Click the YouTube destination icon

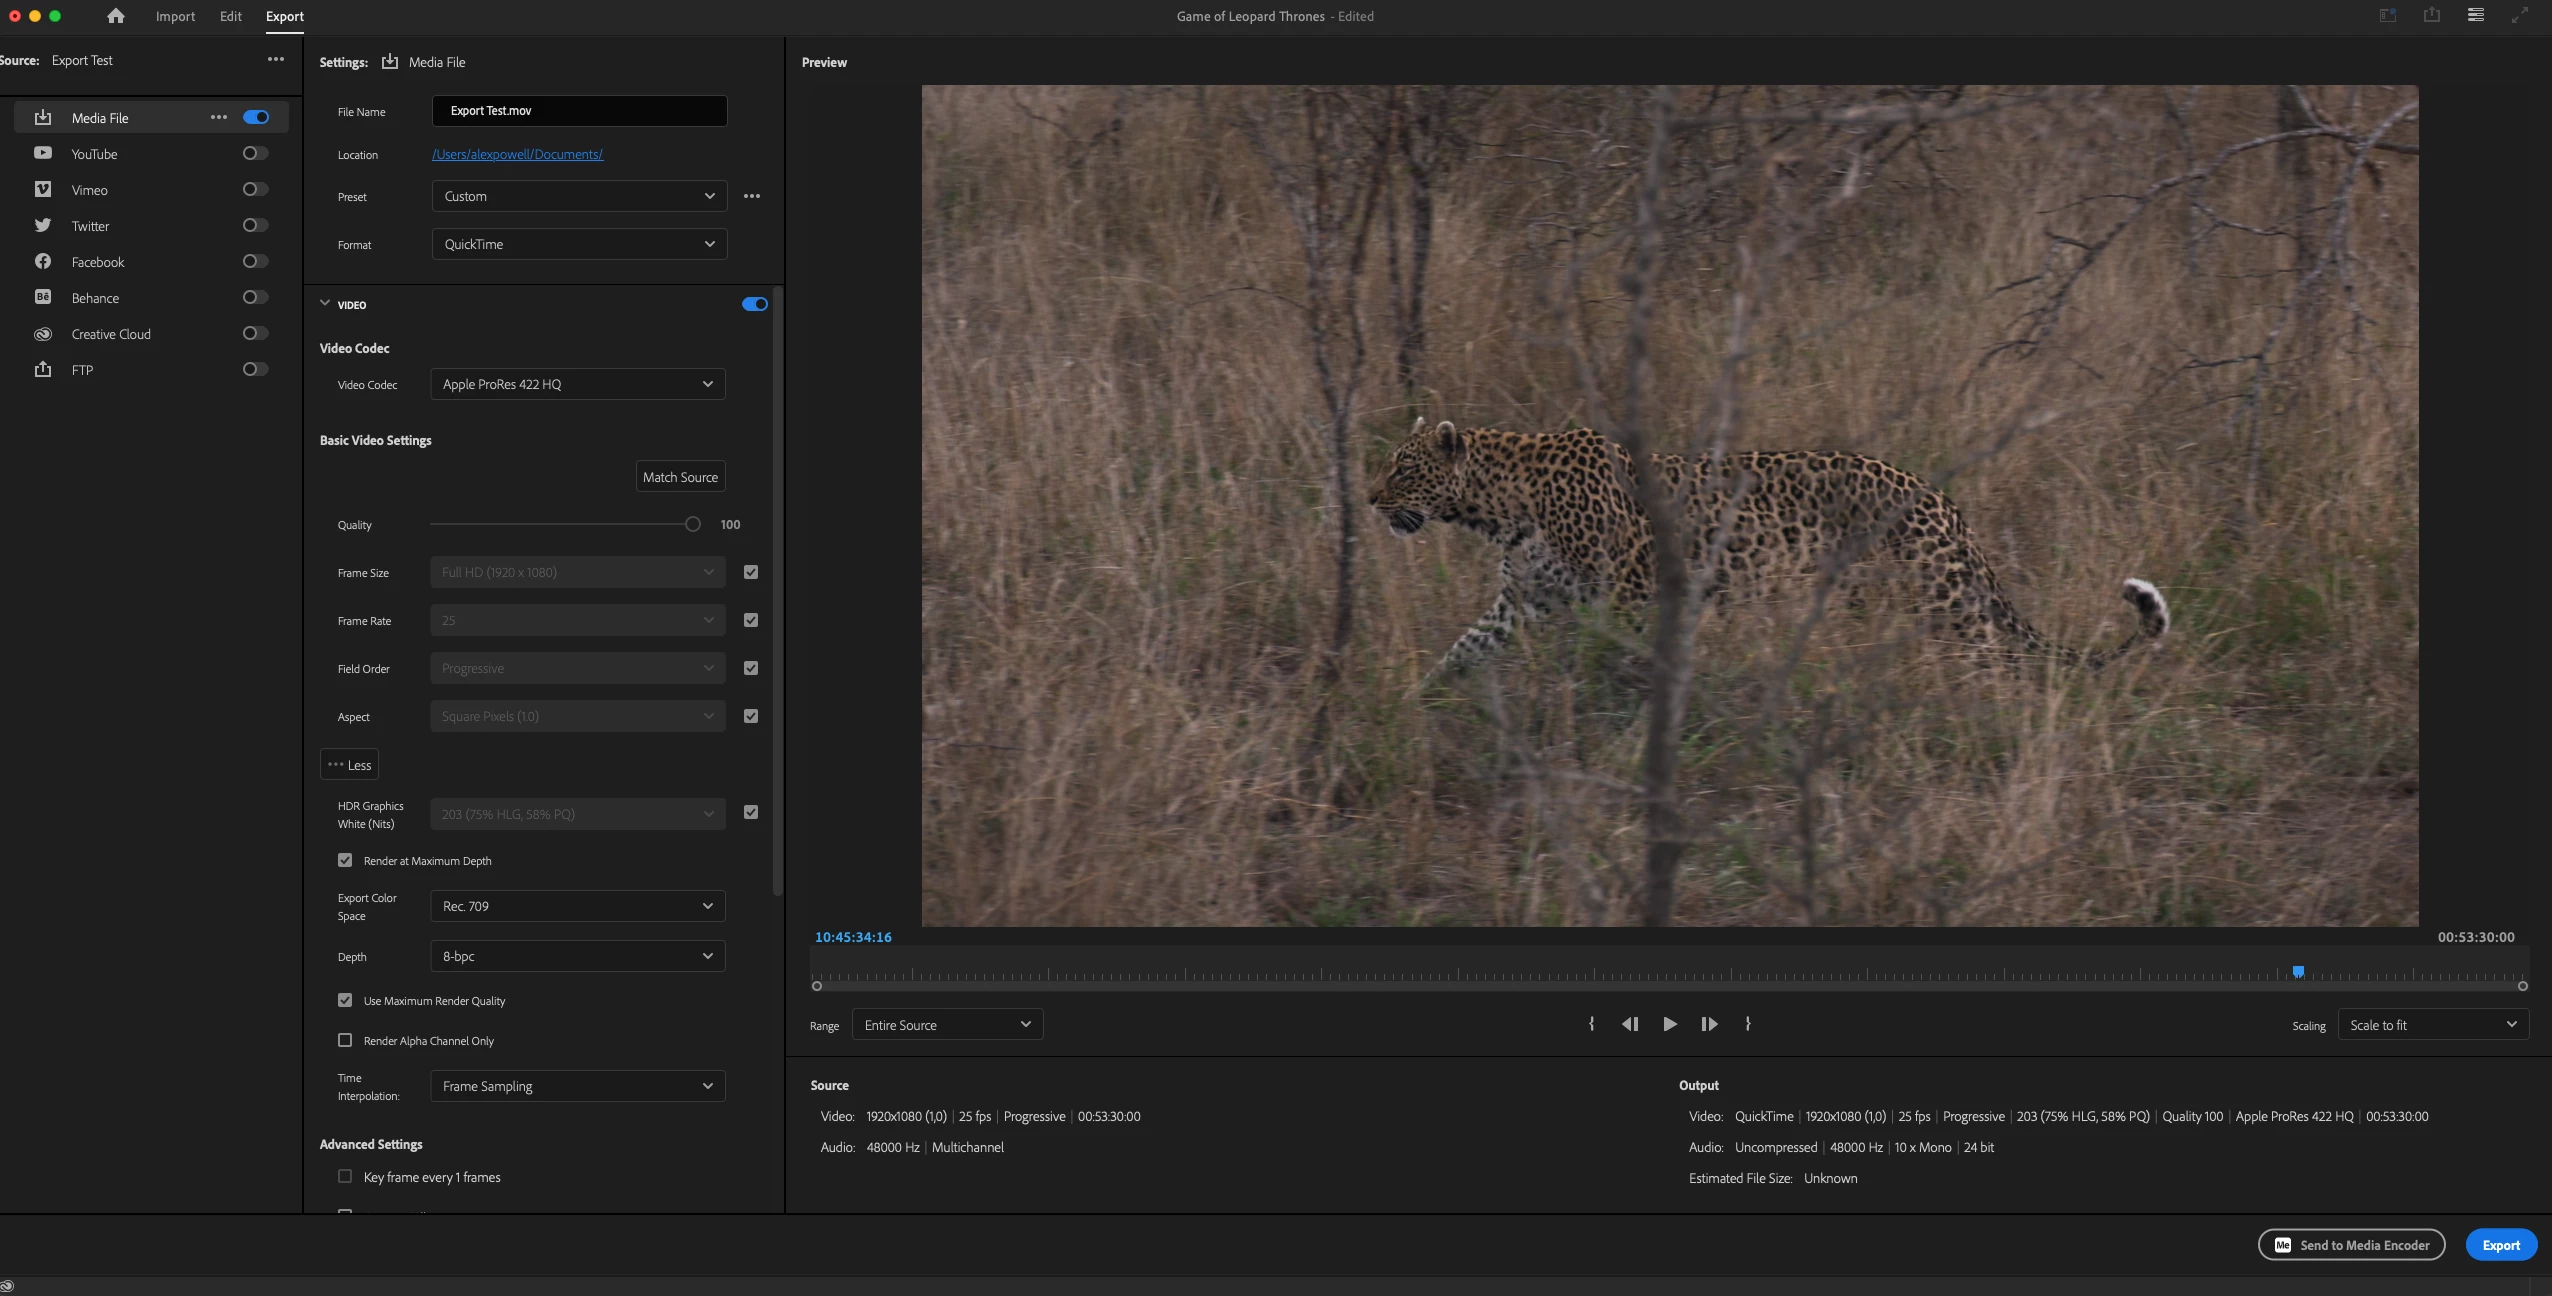[43, 153]
